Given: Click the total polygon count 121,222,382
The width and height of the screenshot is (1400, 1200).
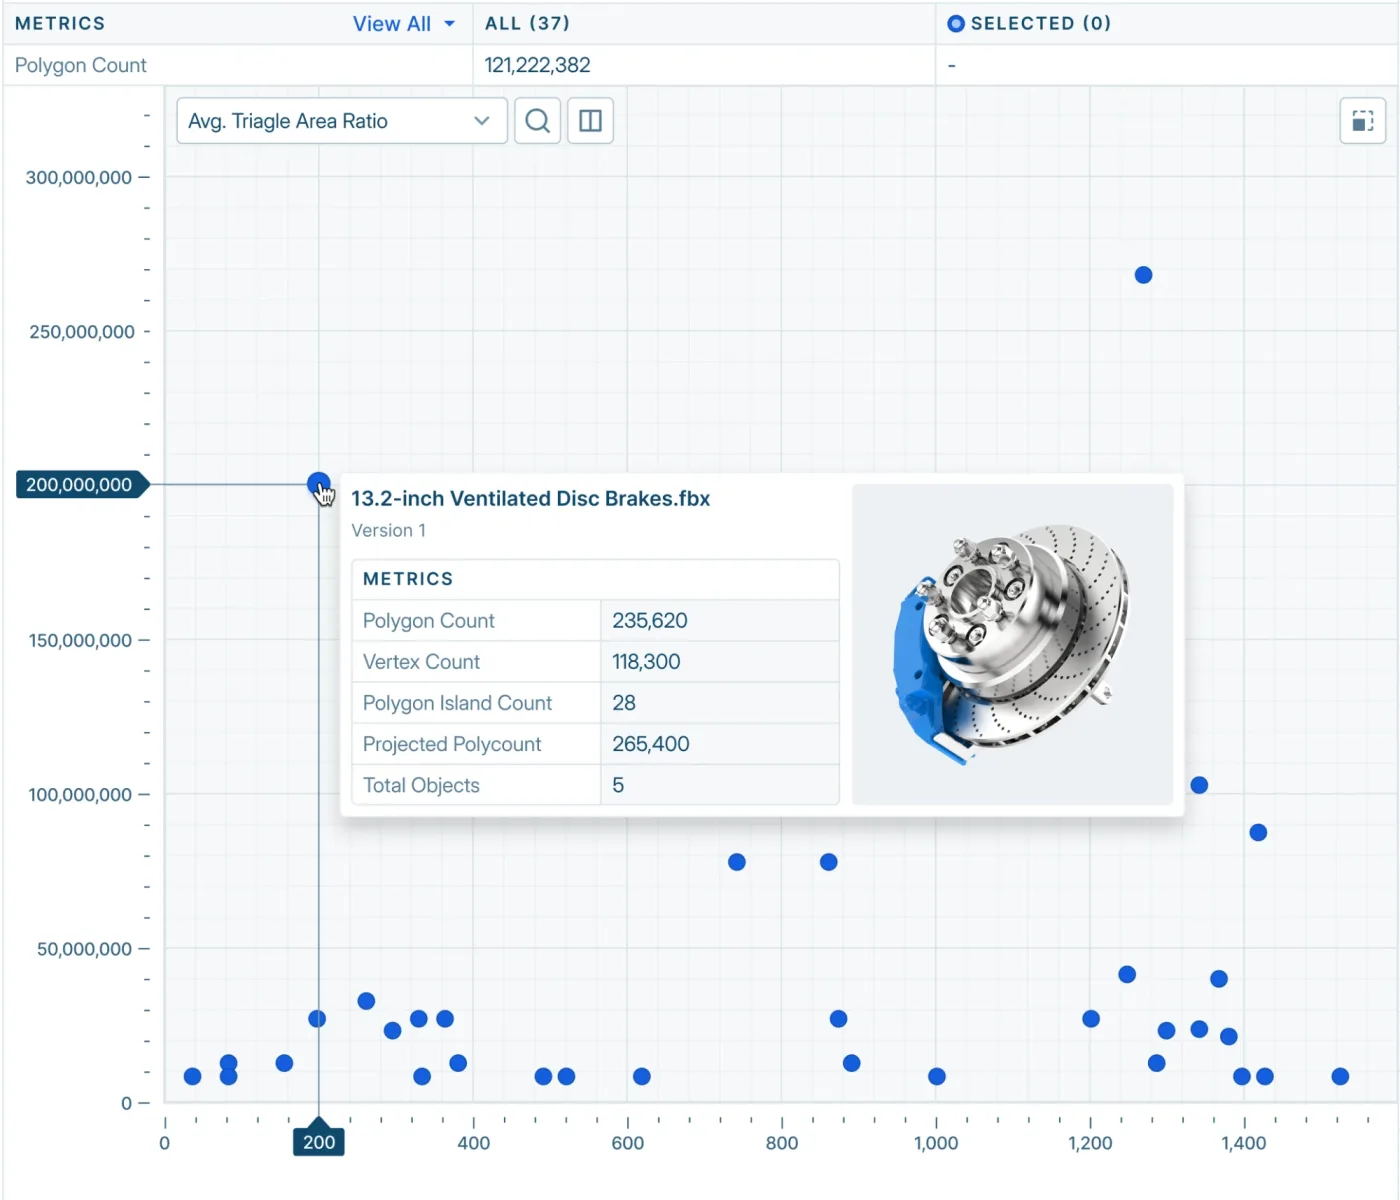Looking at the screenshot, I should coord(537,65).
